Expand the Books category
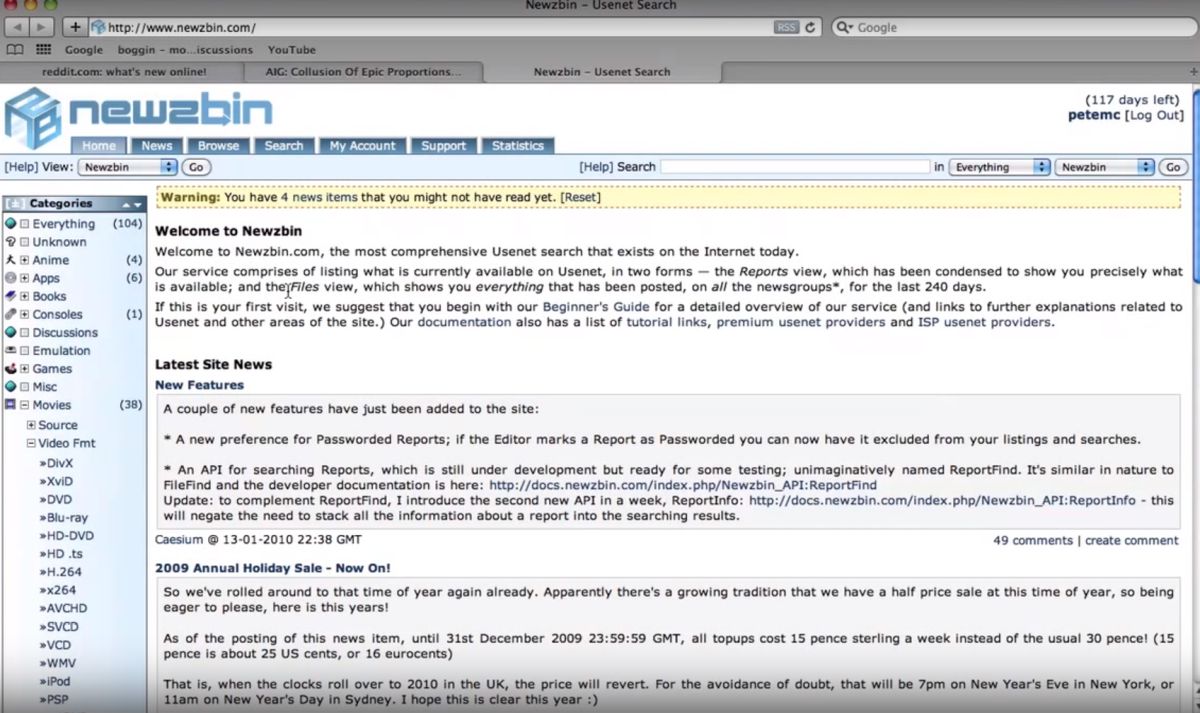This screenshot has width=1200, height=713. click(x=25, y=296)
